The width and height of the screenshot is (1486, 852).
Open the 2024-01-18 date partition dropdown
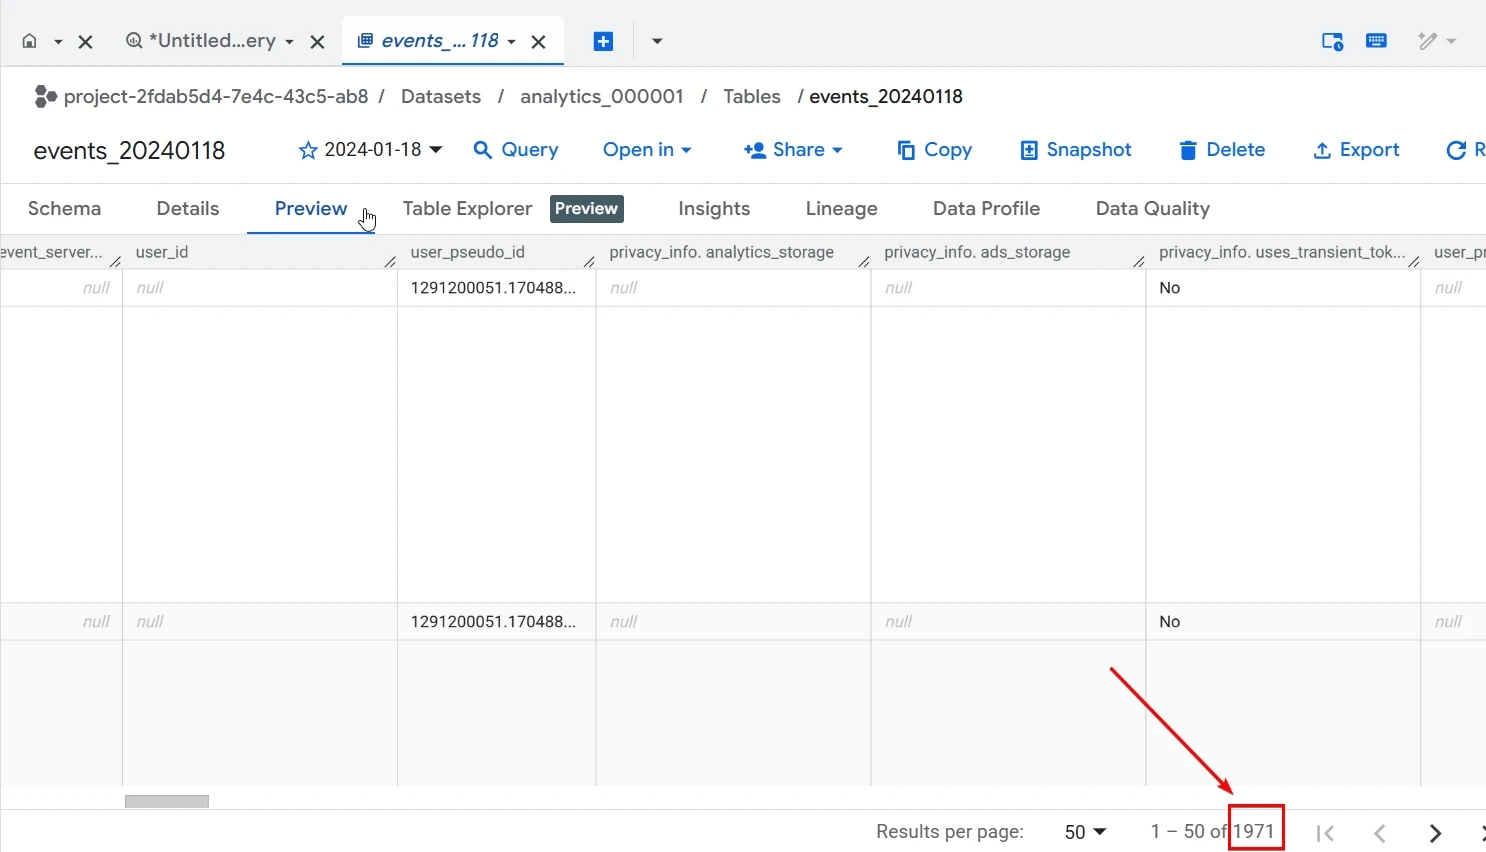pyautogui.click(x=383, y=150)
